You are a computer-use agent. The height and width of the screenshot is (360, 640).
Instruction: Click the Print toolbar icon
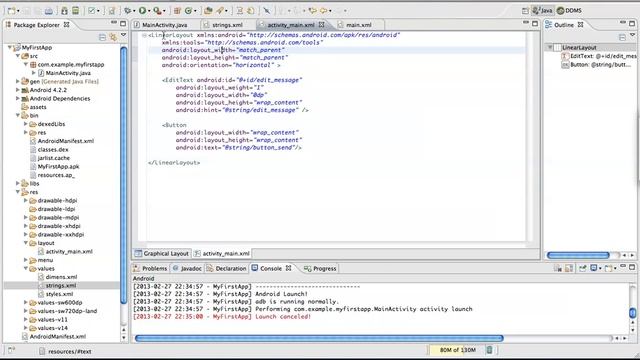[x=49, y=11]
